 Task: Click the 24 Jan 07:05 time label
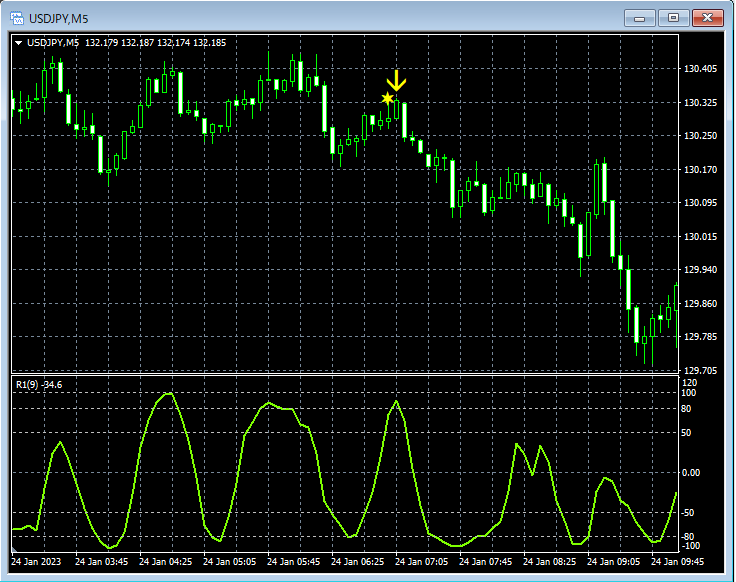click(x=422, y=562)
